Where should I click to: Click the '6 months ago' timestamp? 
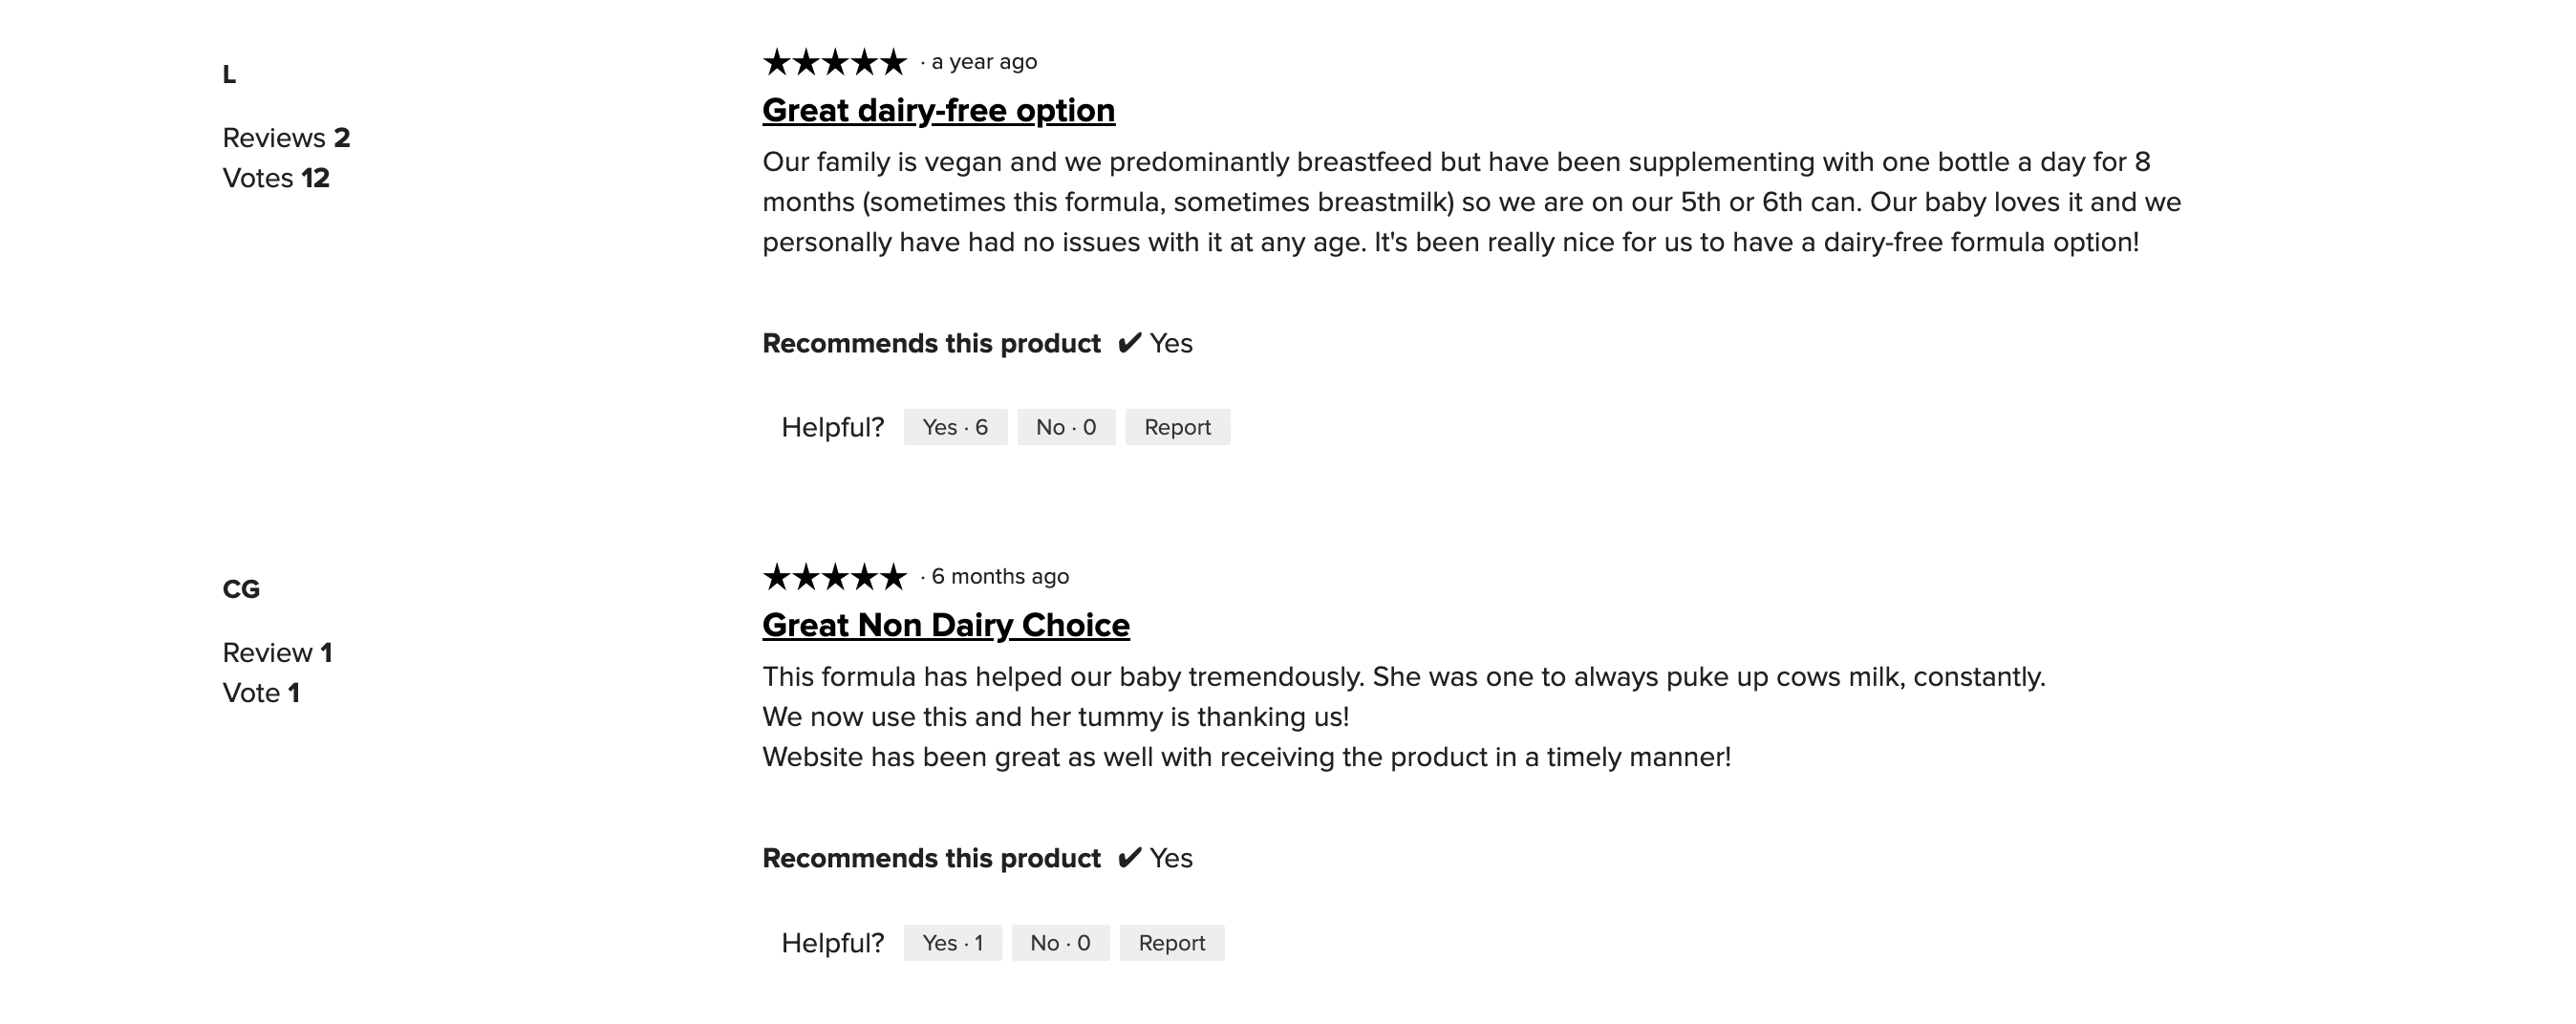1000,577
